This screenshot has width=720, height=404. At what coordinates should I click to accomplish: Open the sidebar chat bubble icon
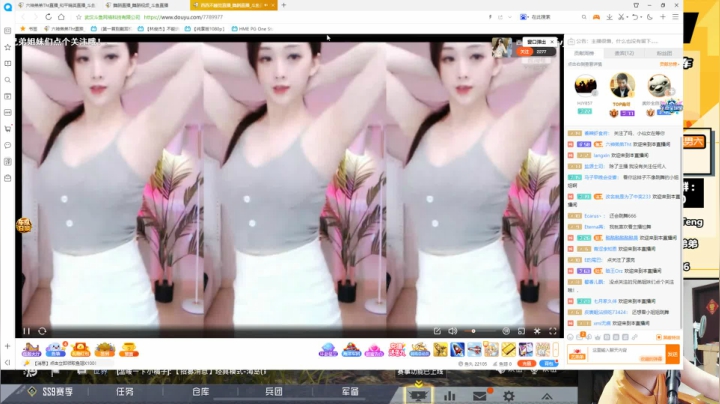tap(7, 146)
